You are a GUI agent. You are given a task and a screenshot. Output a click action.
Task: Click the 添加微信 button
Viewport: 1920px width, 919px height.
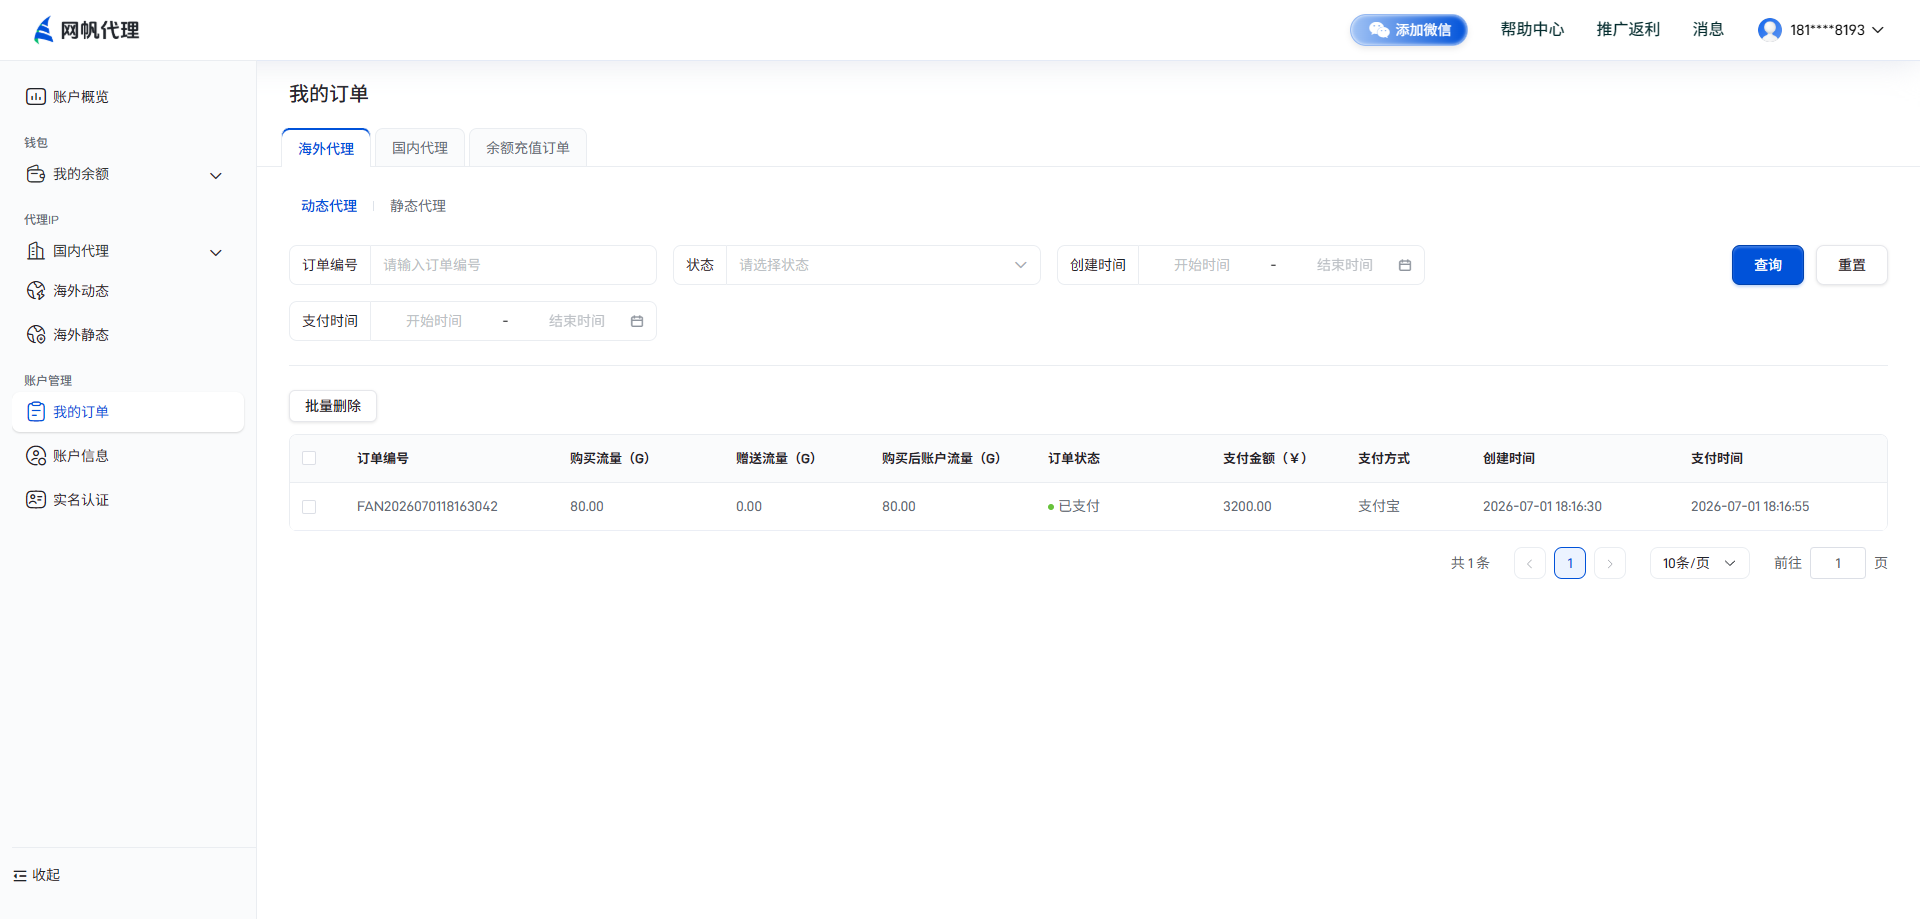point(1409,30)
